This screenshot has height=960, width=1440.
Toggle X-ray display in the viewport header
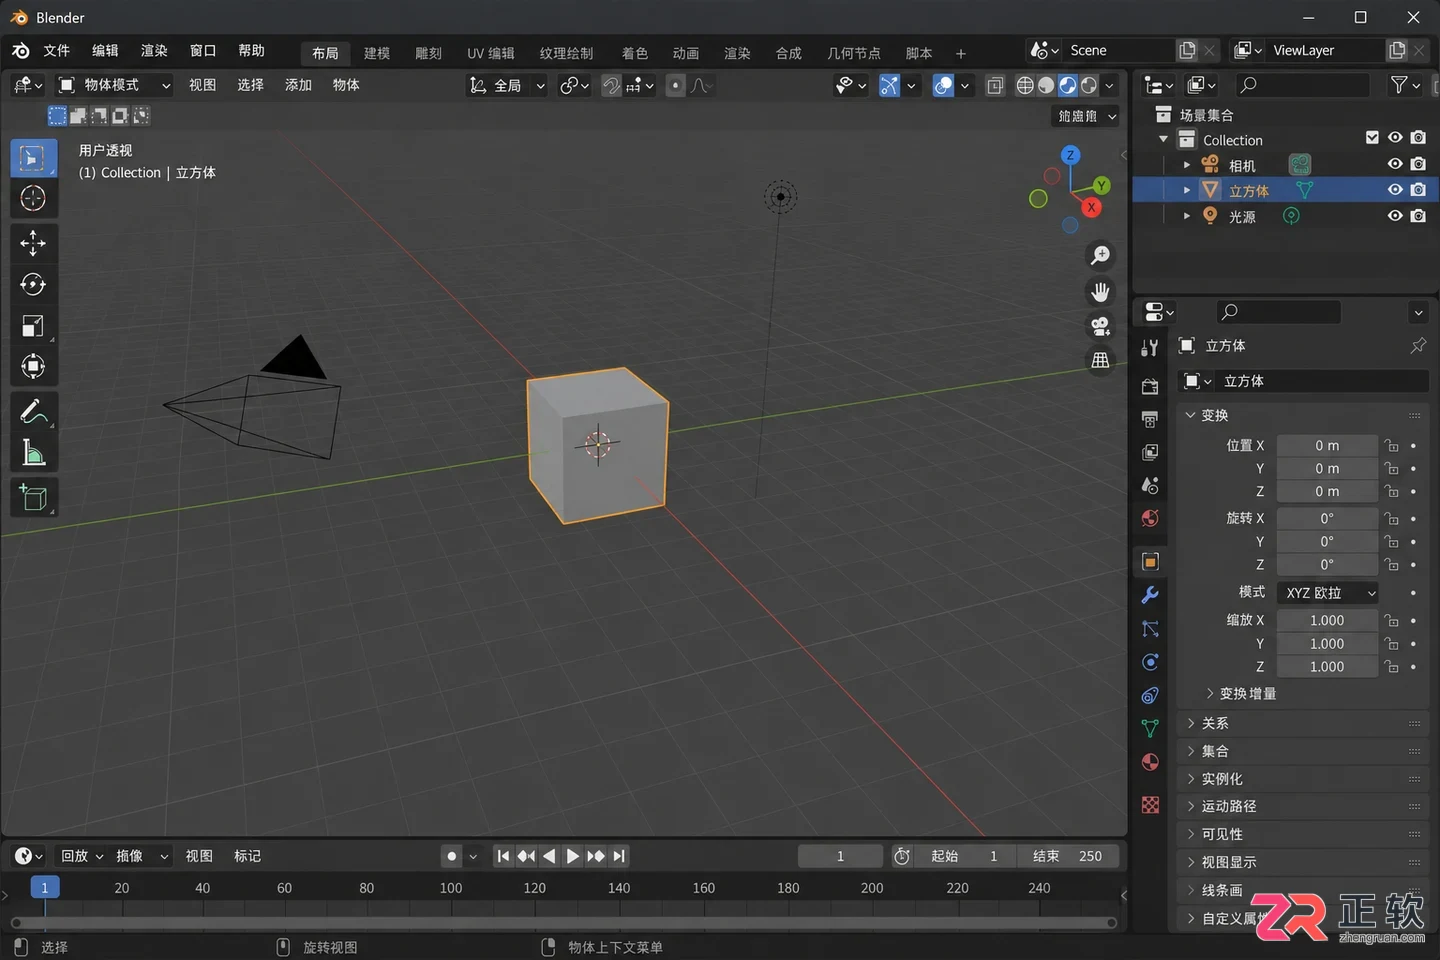995,86
